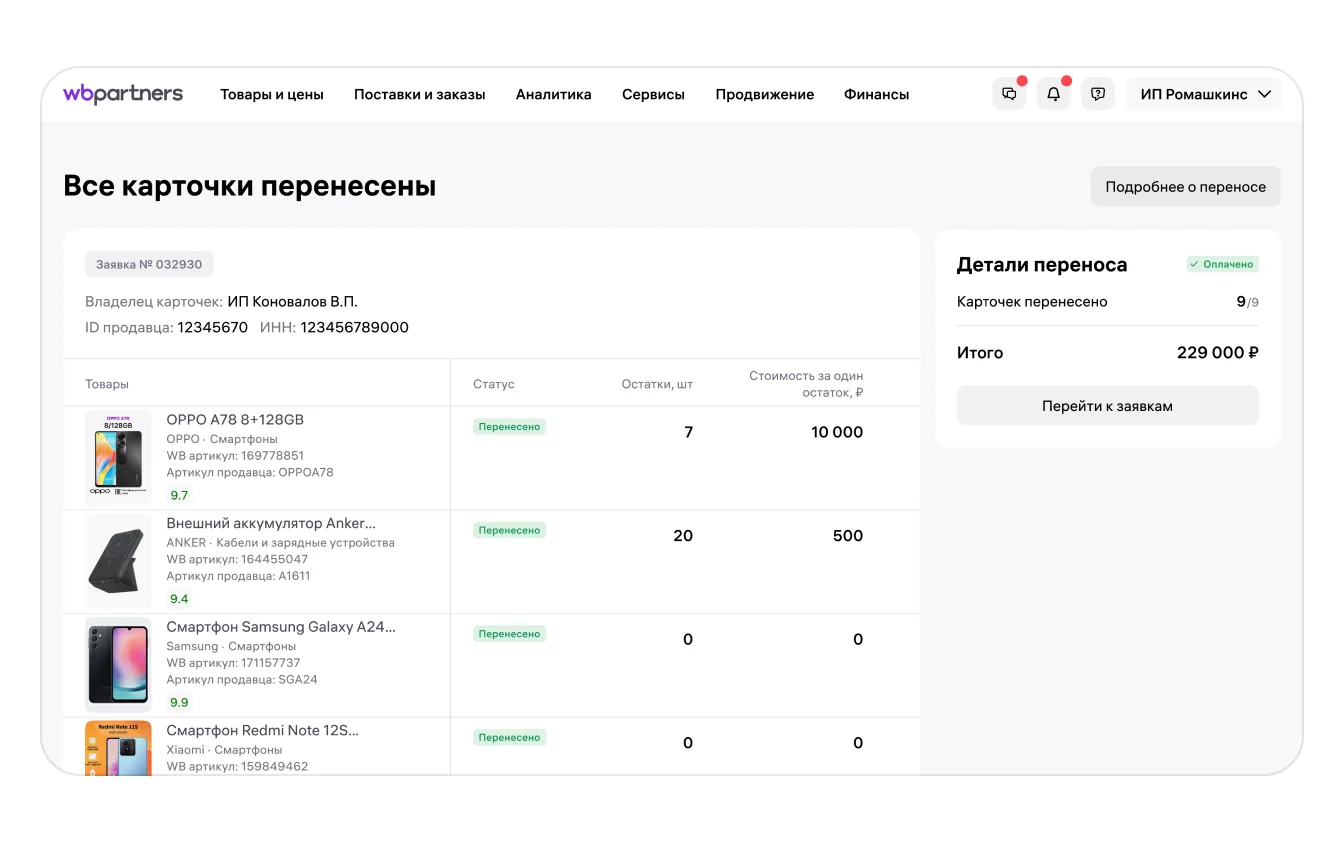Screen dimensions: 1344x842
Task: Click Артикул продавца: A1611
Action: point(238,577)
